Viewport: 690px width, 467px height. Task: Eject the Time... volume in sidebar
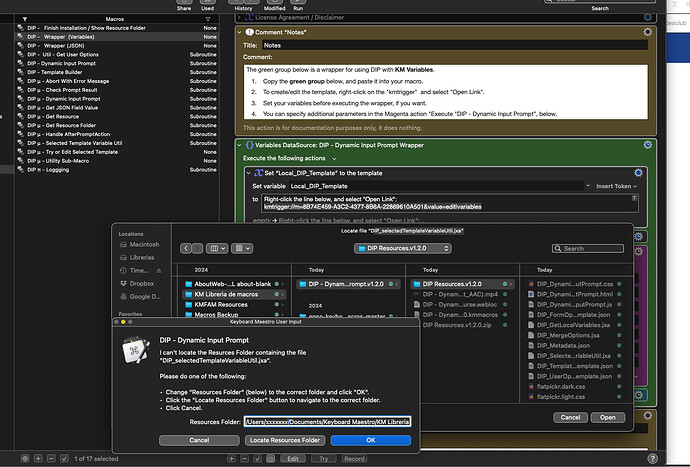coord(159,271)
